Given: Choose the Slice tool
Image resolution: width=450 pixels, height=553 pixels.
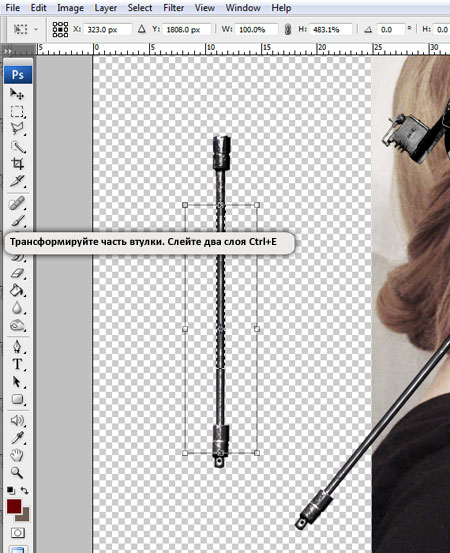Looking at the screenshot, I should tap(17, 181).
